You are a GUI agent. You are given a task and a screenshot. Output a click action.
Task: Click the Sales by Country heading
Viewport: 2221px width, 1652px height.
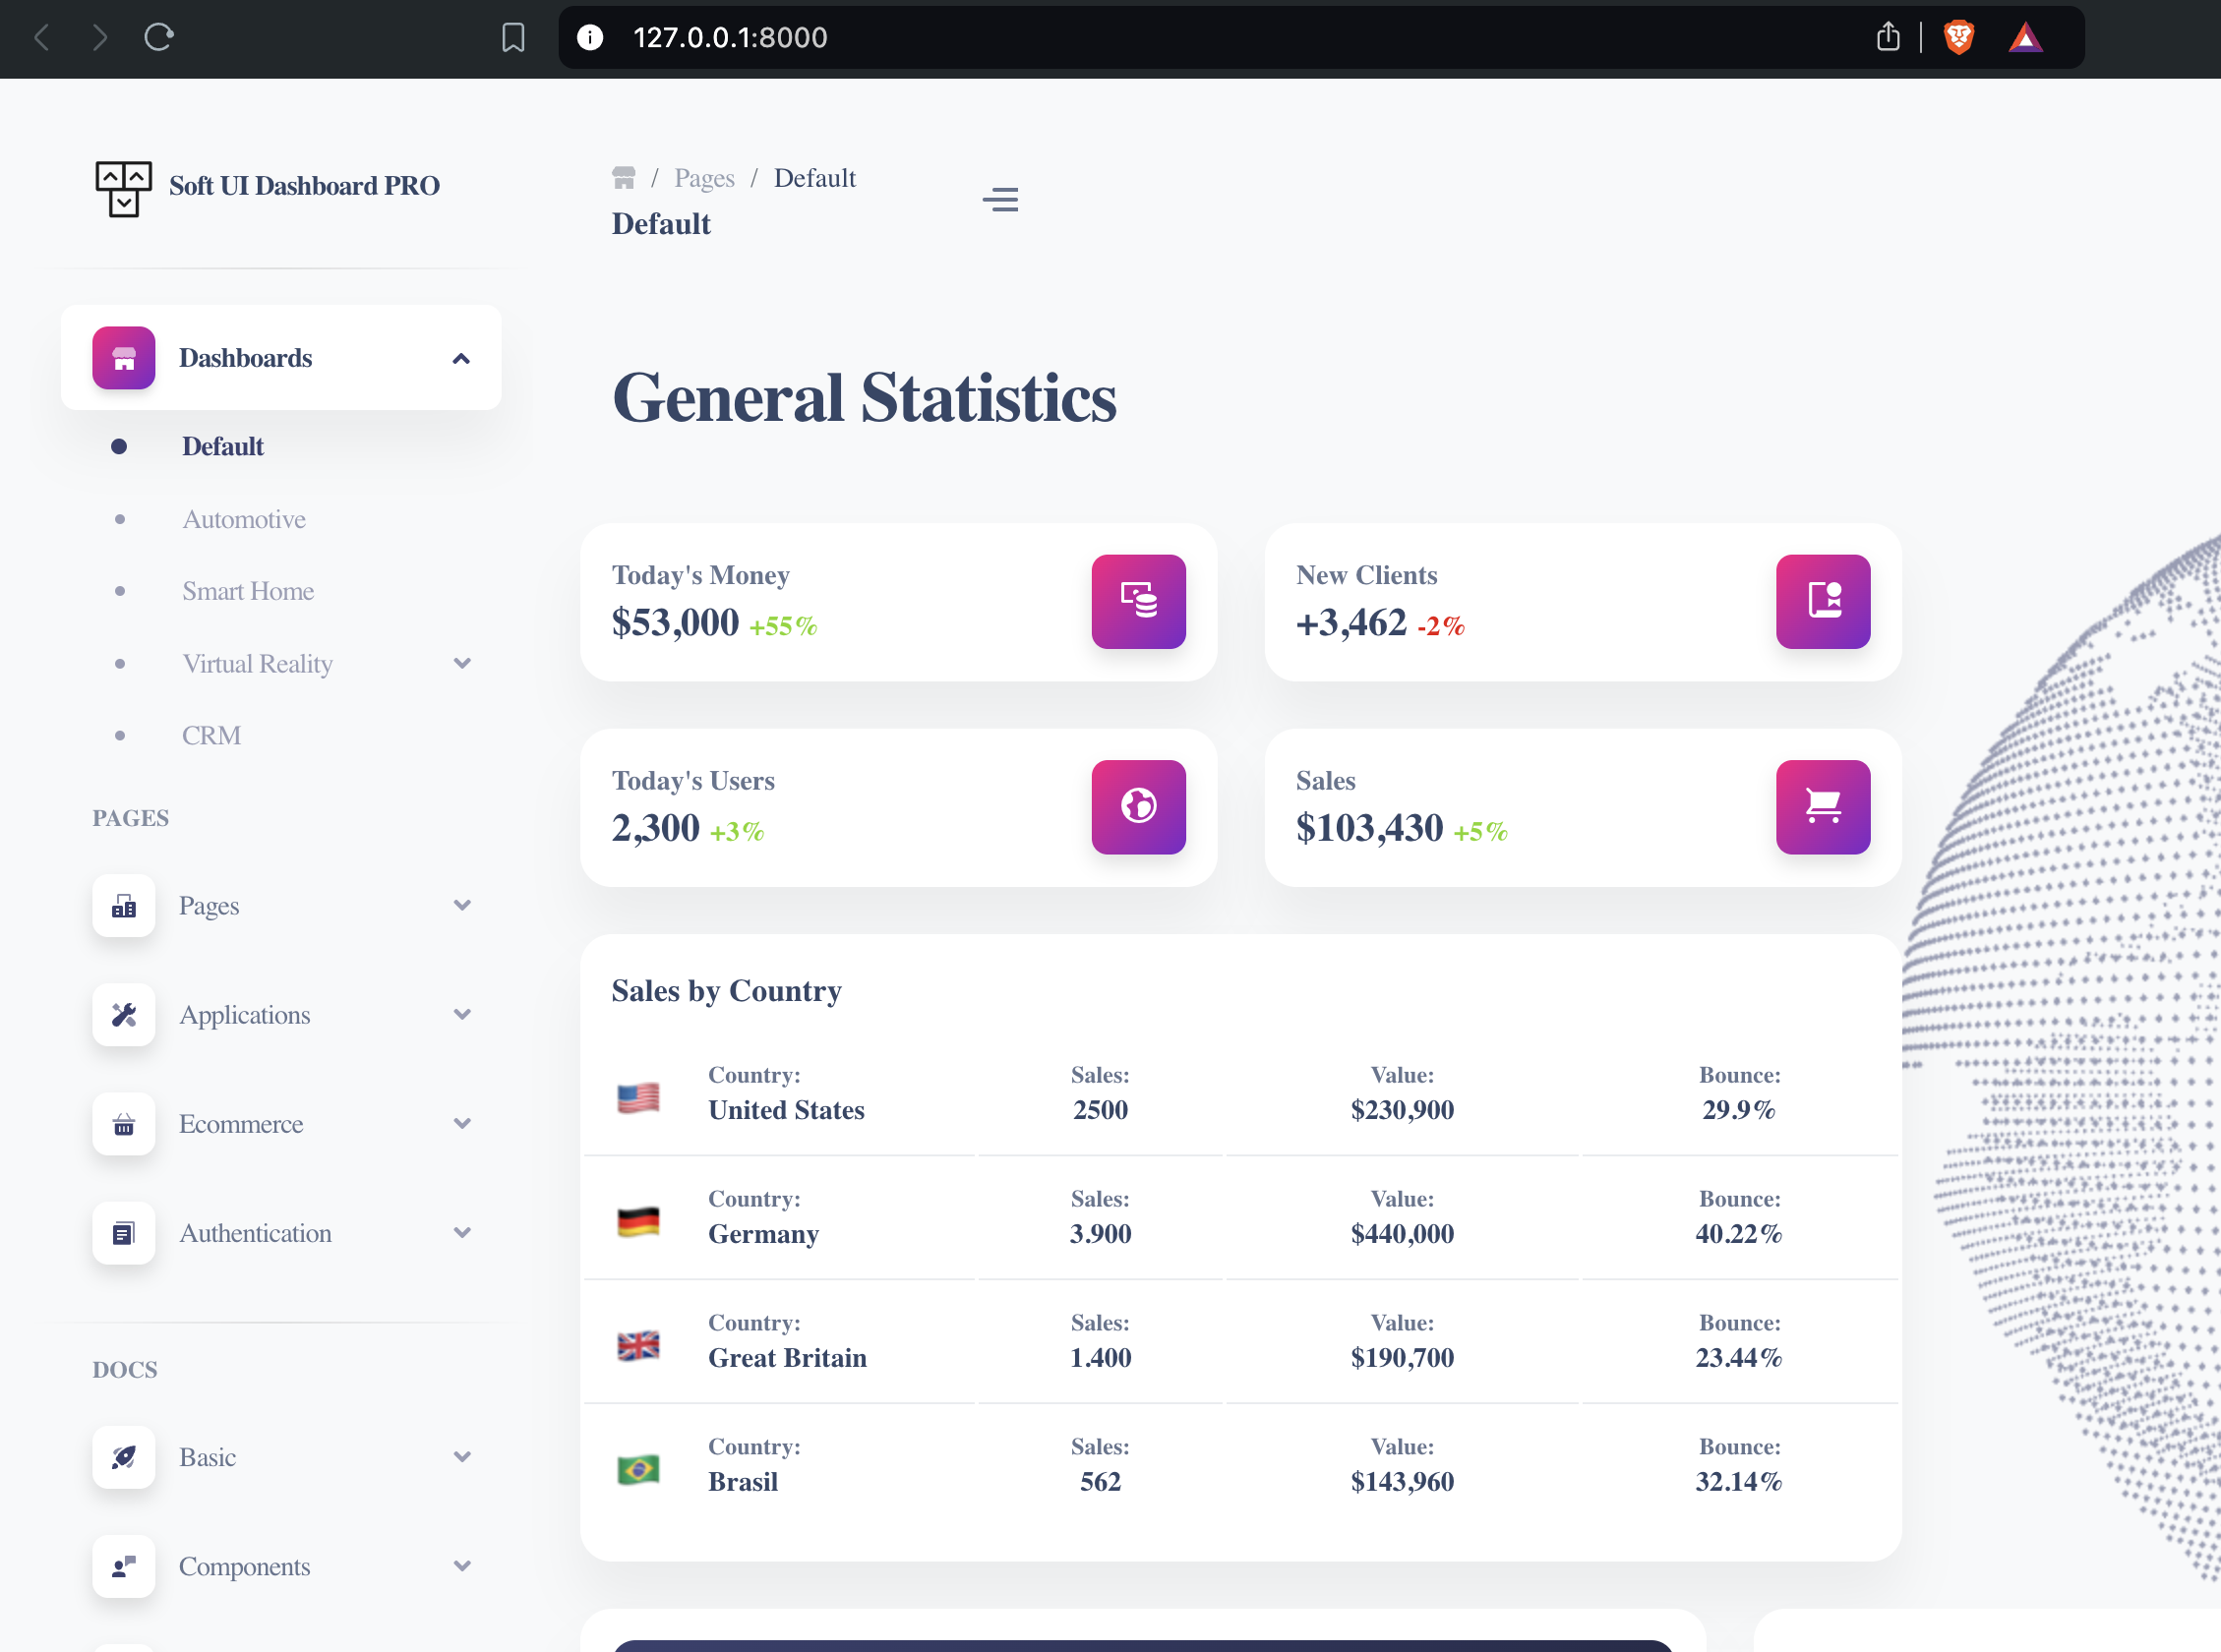727,991
